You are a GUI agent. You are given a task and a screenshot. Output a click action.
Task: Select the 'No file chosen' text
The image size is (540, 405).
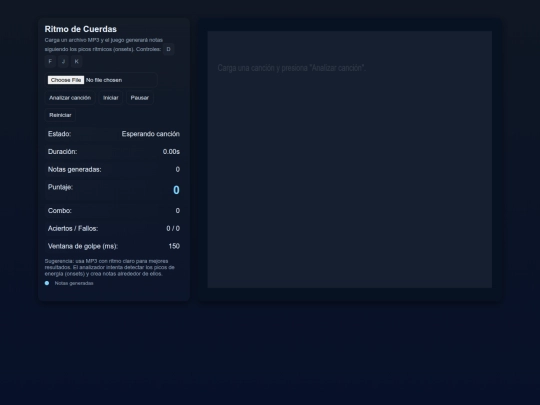[104, 80]
